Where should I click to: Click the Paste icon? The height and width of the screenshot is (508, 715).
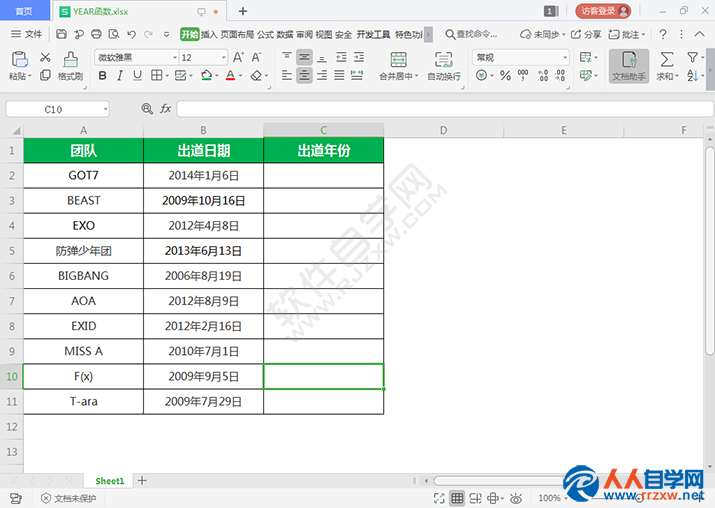pos(20,60)
